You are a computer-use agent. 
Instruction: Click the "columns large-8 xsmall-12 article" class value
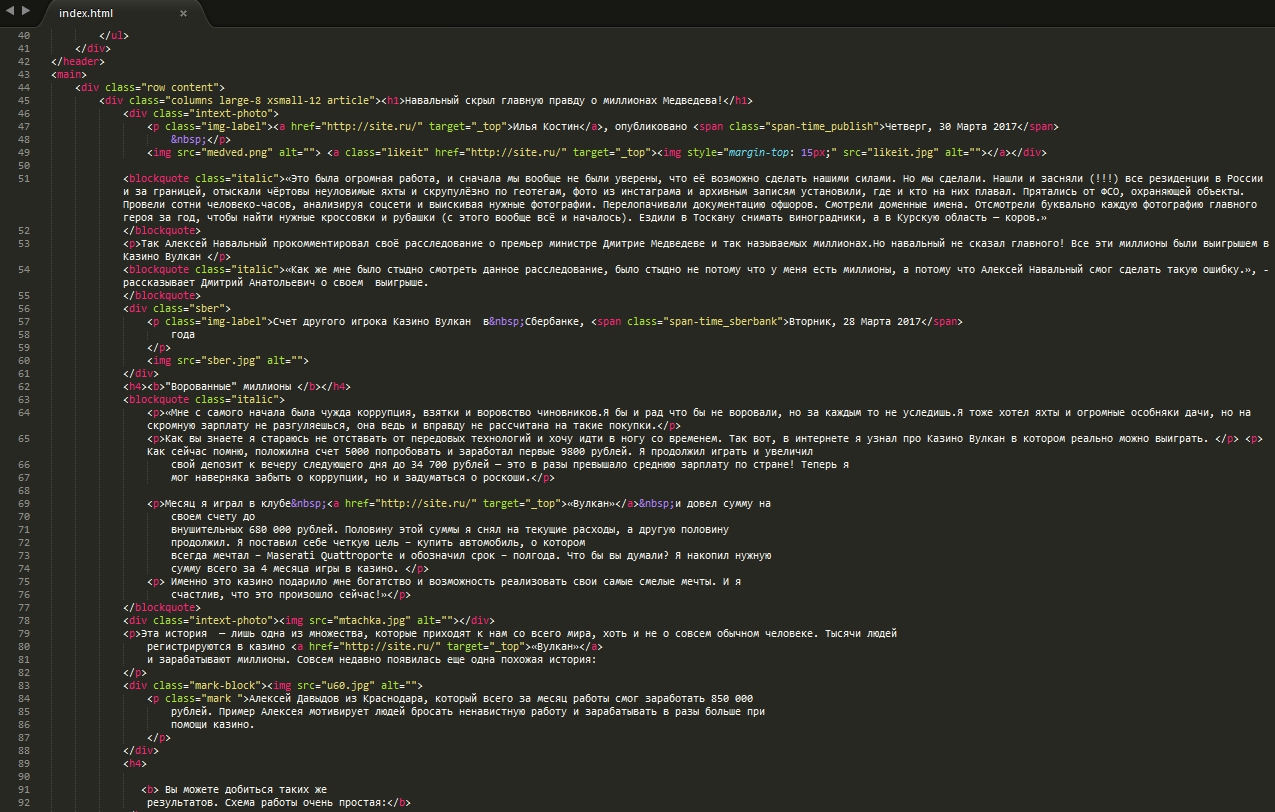[271, 100]
